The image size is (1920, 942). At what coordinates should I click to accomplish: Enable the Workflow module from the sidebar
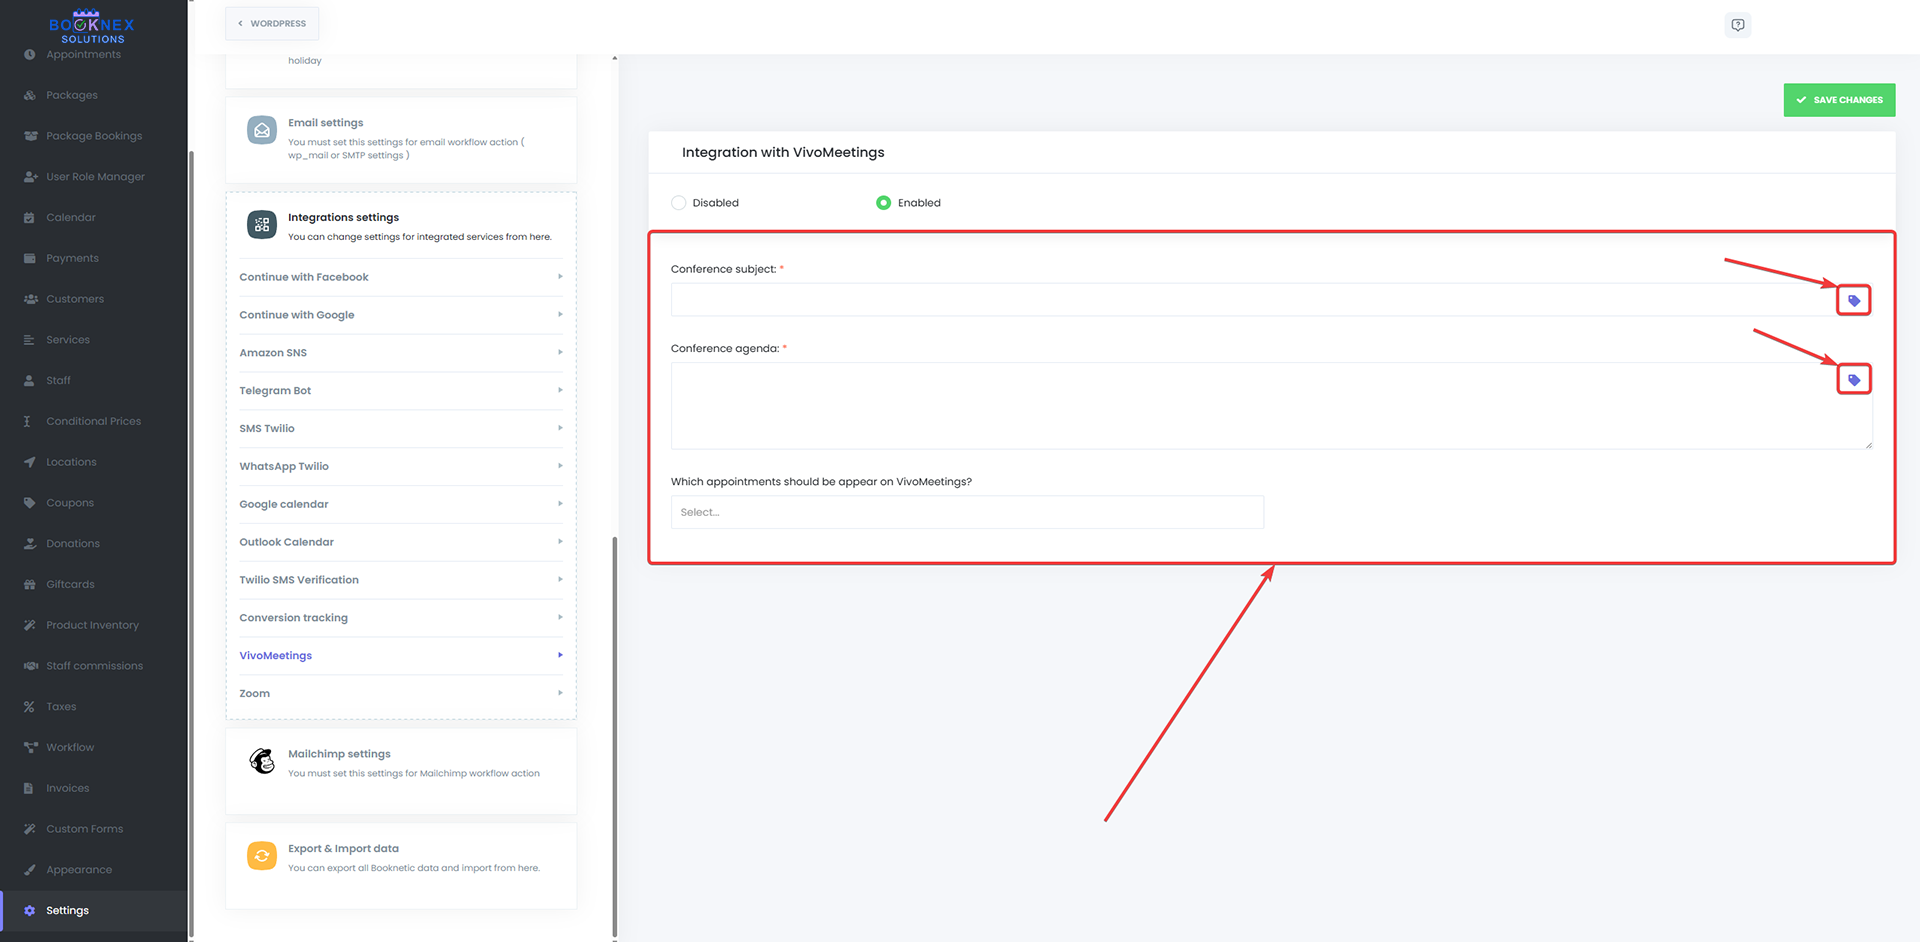point(68,746)
